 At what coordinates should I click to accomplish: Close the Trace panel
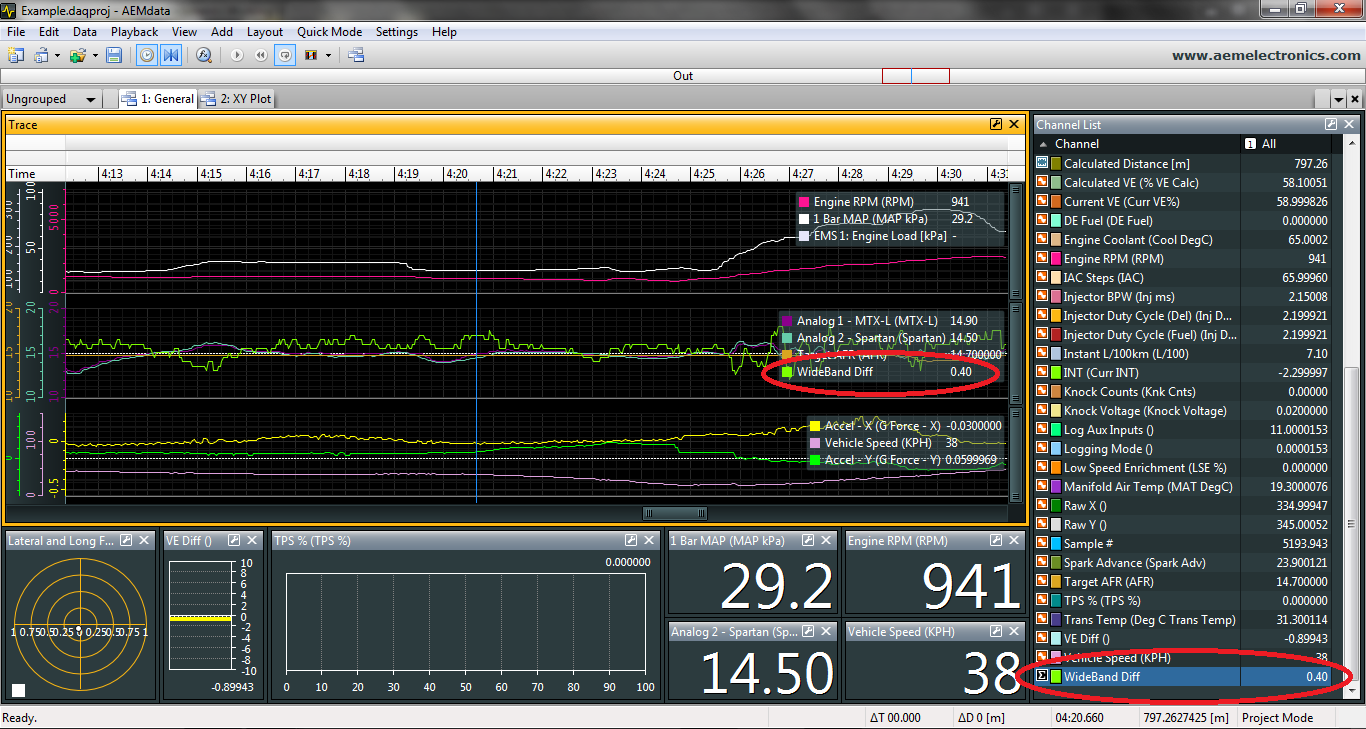coord(1014,124)
